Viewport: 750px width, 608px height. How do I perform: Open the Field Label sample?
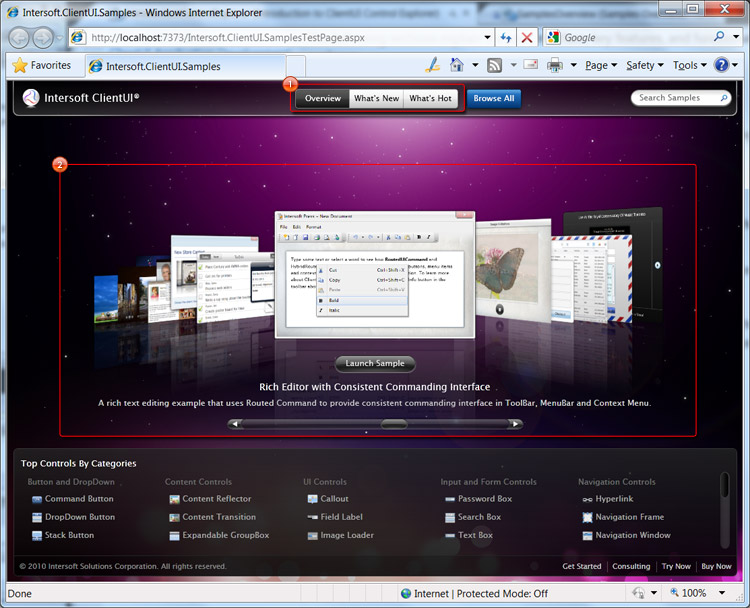(x=335, y=517)
